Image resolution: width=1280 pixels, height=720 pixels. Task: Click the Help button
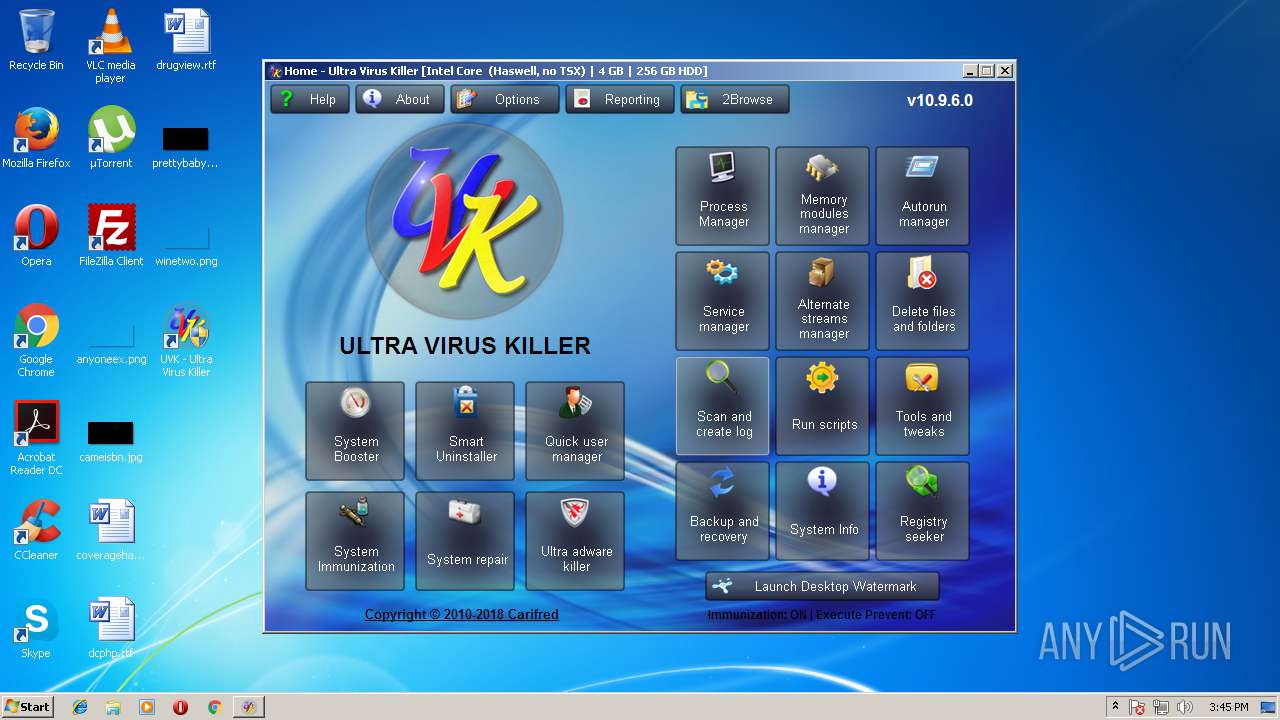[310, 99]
